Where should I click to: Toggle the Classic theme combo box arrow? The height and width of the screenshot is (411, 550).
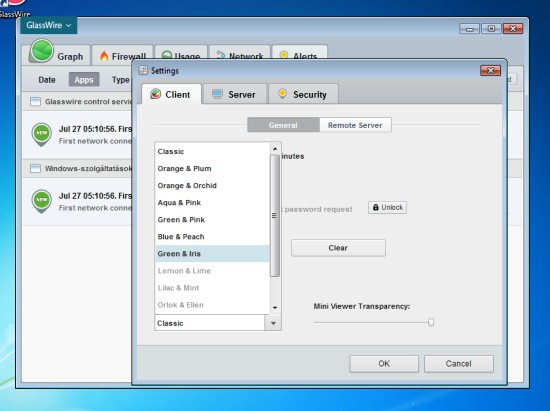[273, 323]
